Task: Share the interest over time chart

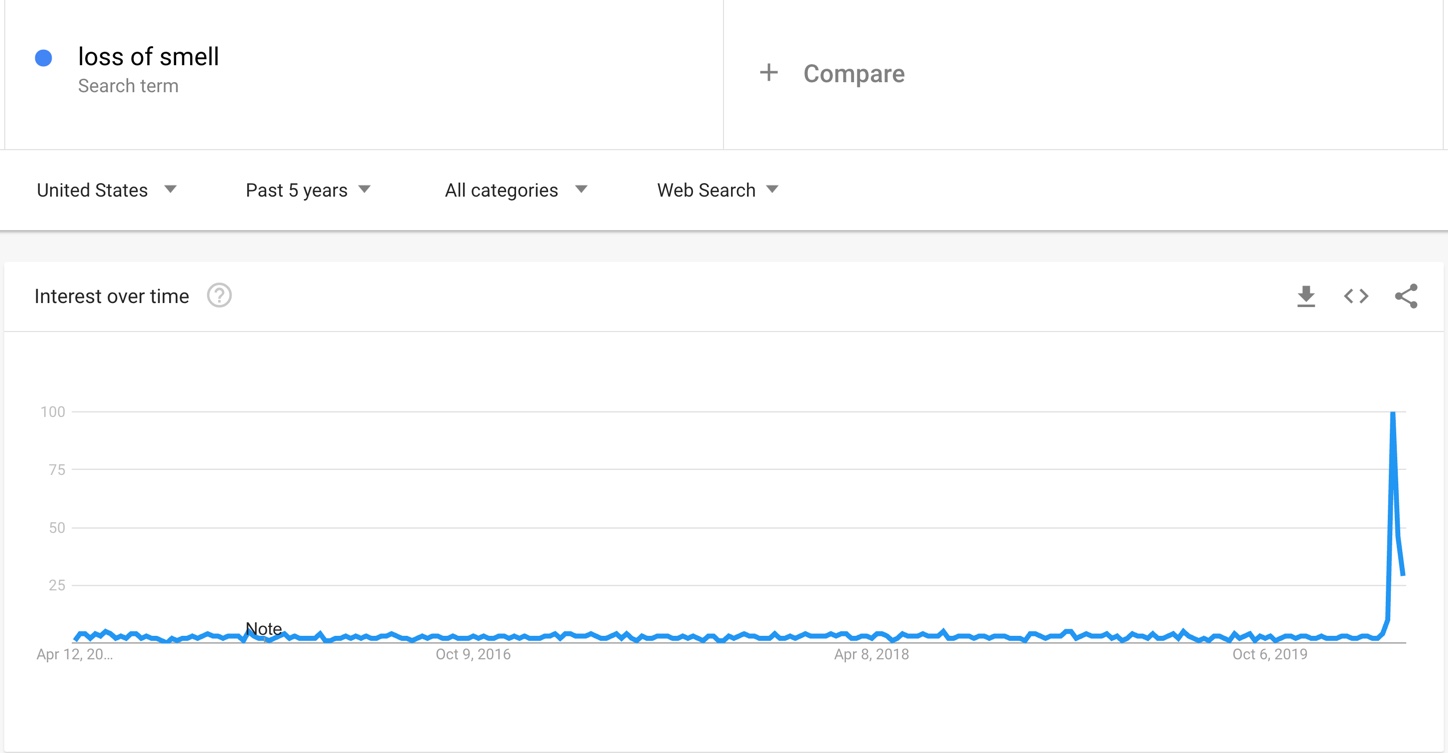Action: (1406, 296)
